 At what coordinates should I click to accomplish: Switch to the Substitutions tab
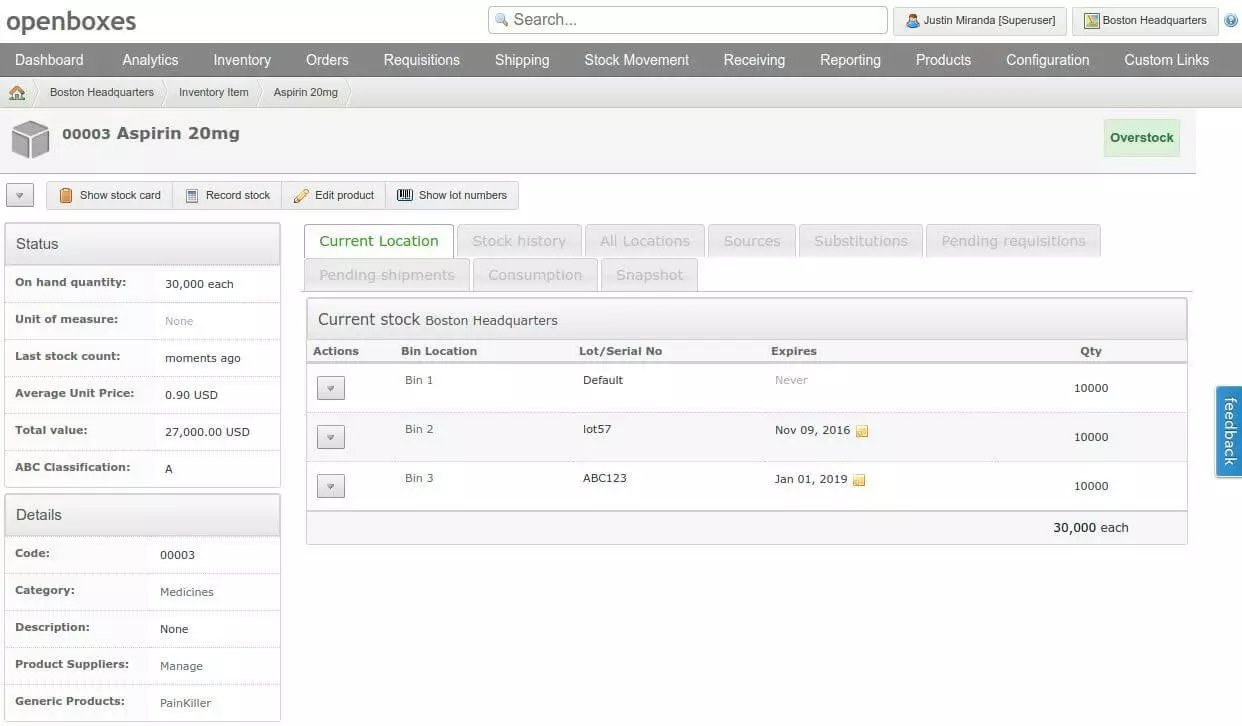coord(861,241)
